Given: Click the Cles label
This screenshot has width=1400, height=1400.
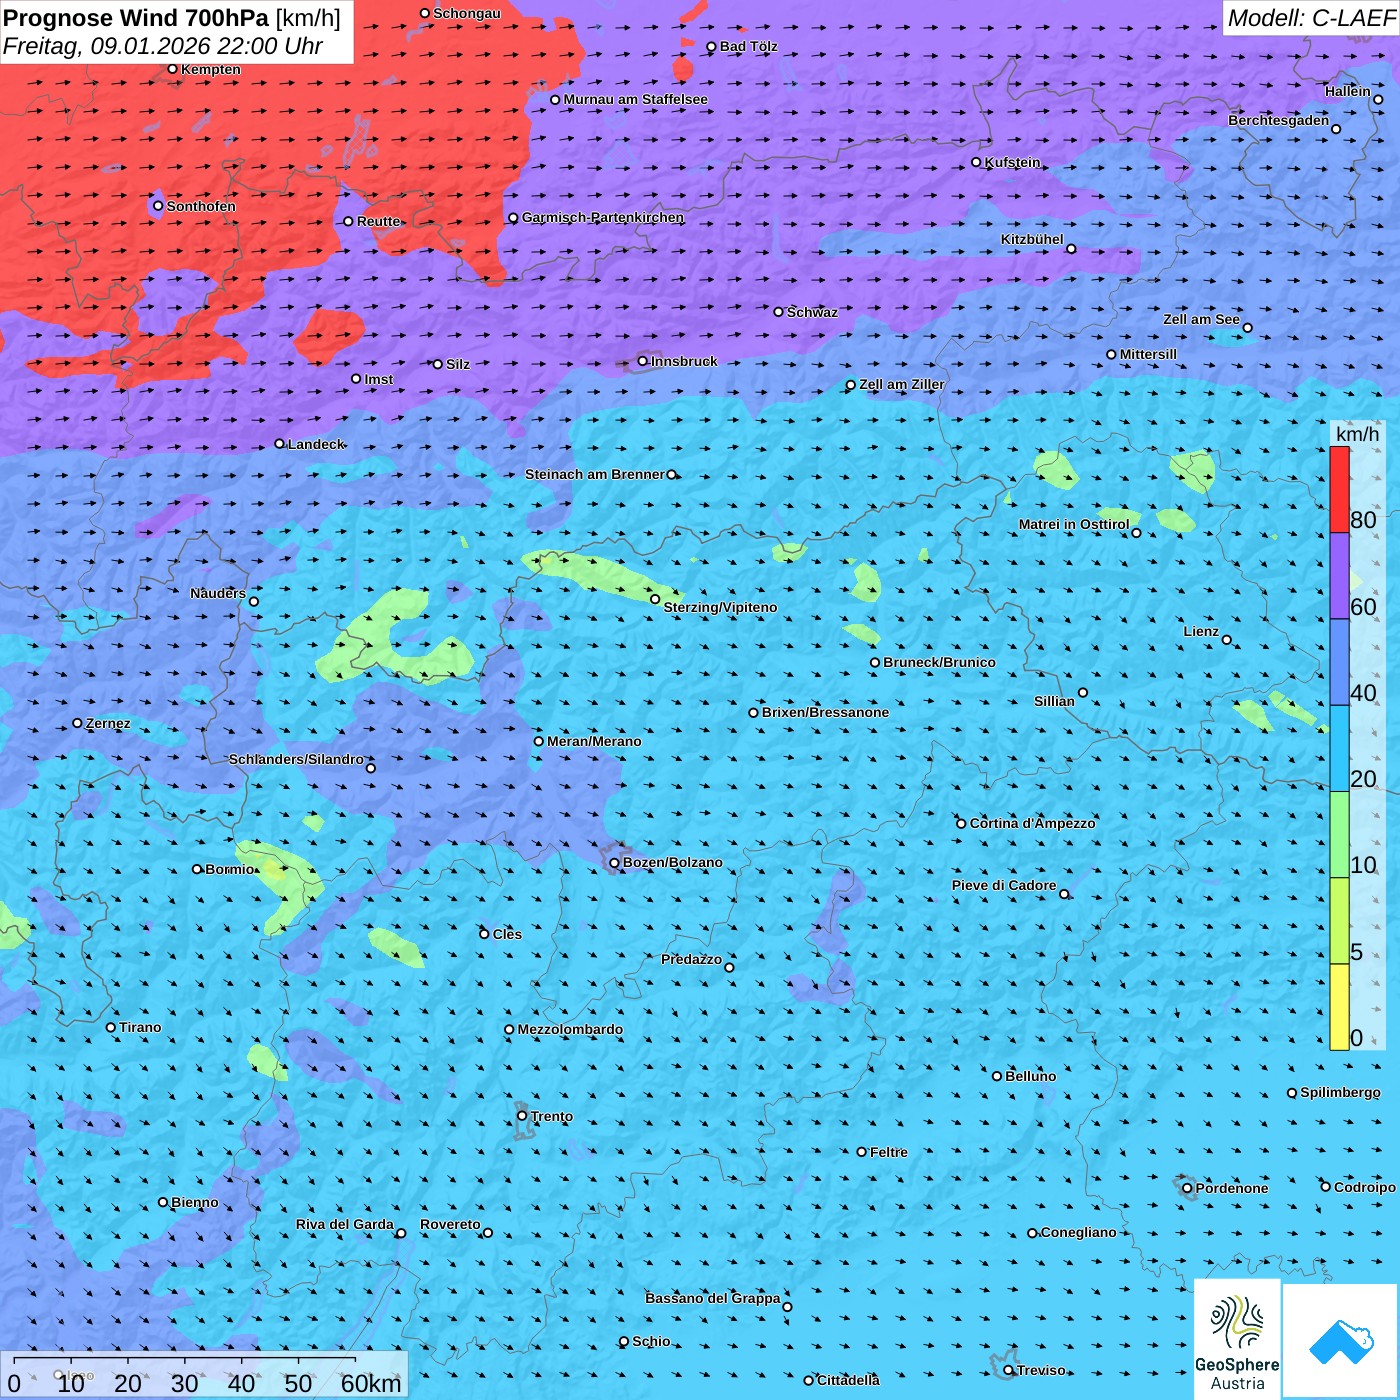Looking at the screenshot, I should [508, 934].
